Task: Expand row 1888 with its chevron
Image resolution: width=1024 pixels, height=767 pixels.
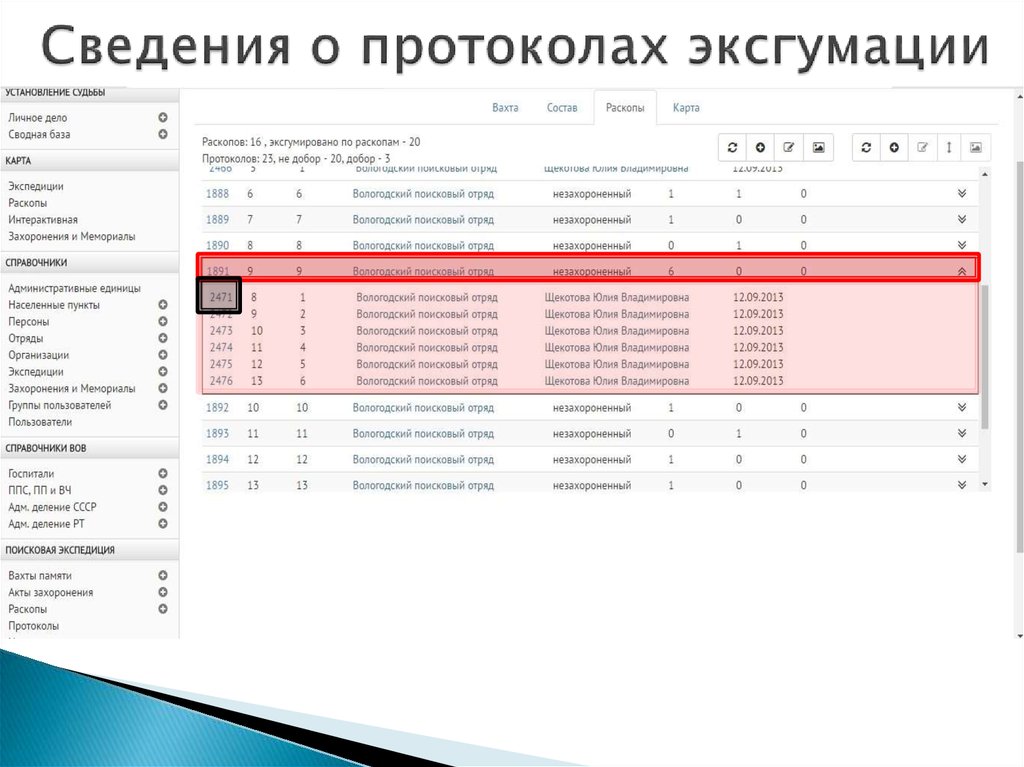Action: [x=961, y=193]
